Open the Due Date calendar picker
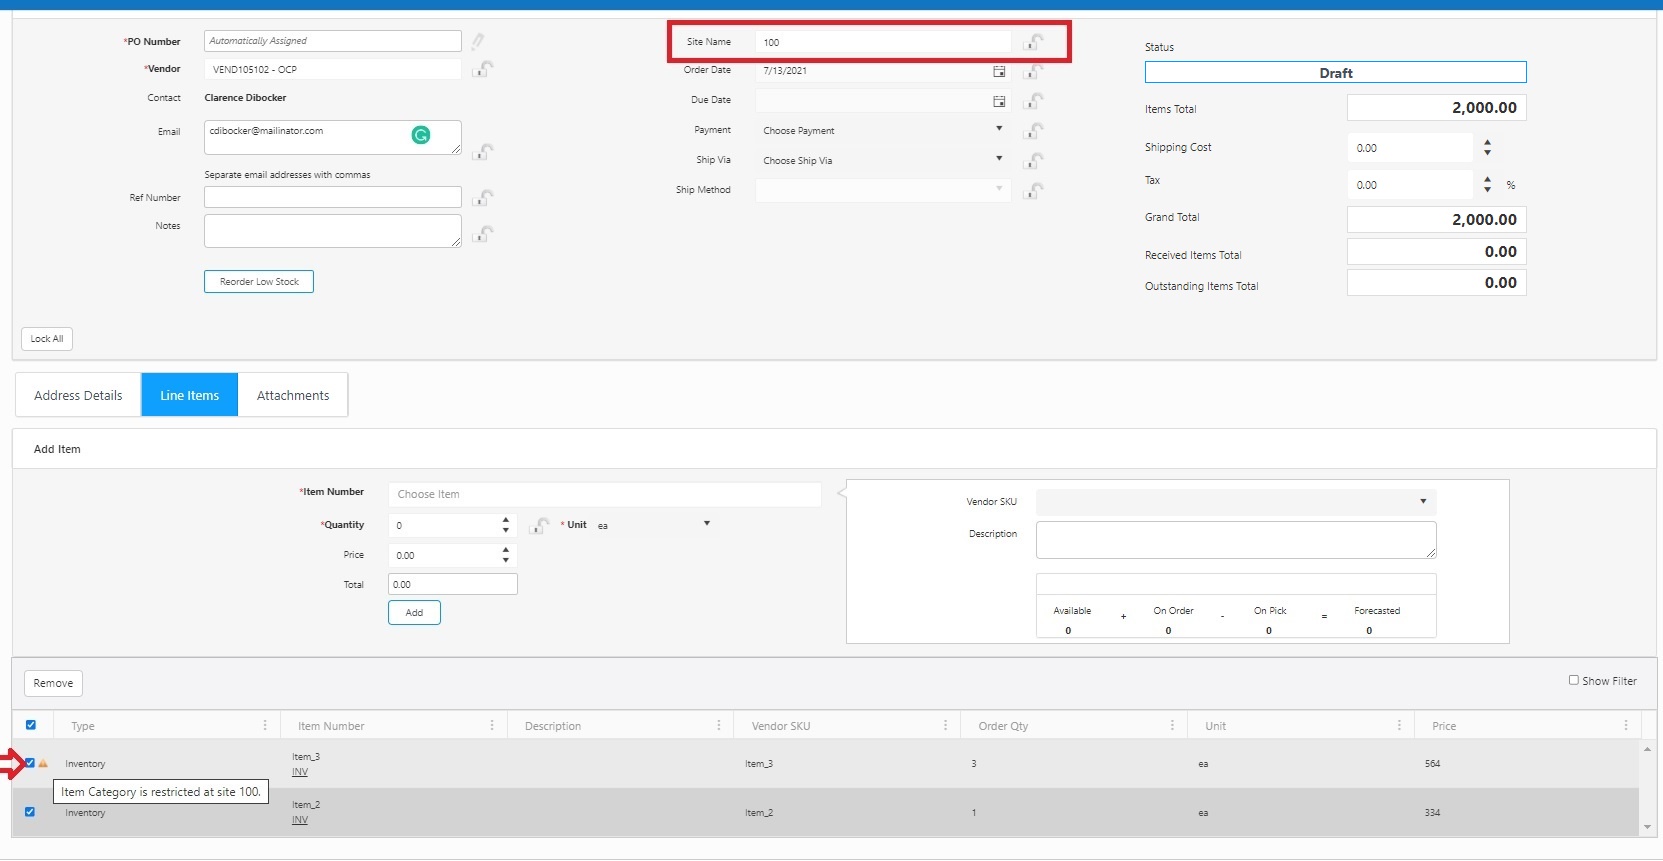Viewport: 1663px width, 861px height. click(x=998, y=101)
